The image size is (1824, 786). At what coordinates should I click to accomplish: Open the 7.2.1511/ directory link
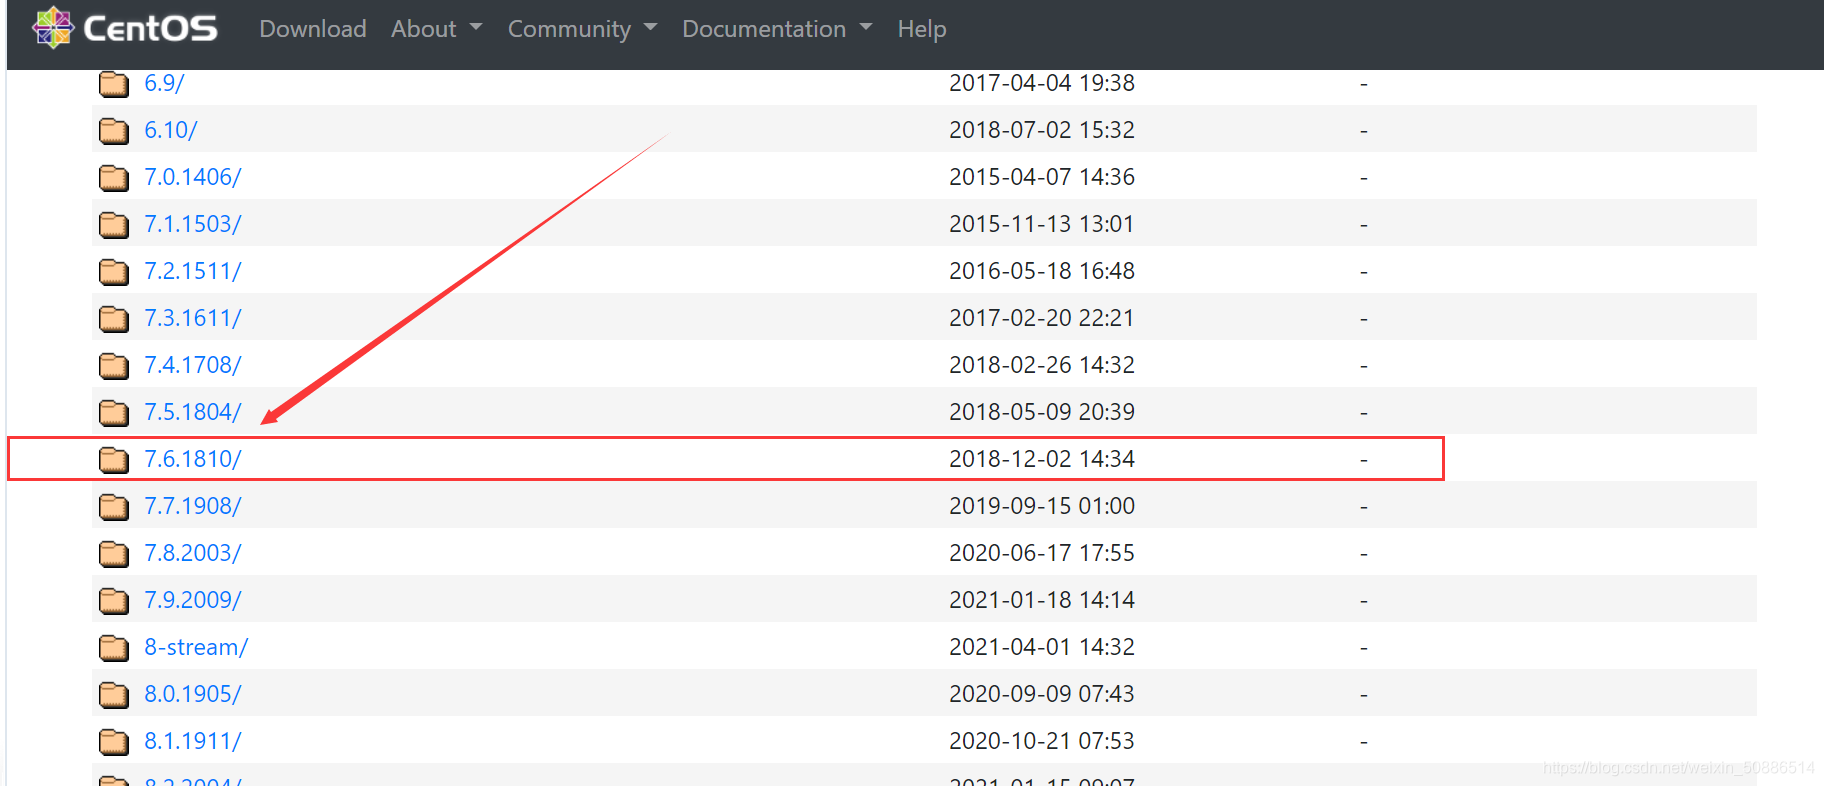tap(193, 271)
